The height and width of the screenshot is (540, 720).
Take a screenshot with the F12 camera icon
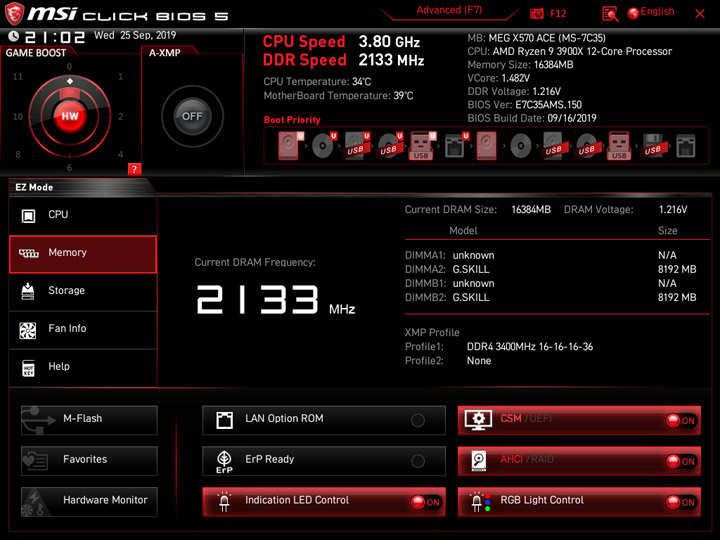pos(536,14)
